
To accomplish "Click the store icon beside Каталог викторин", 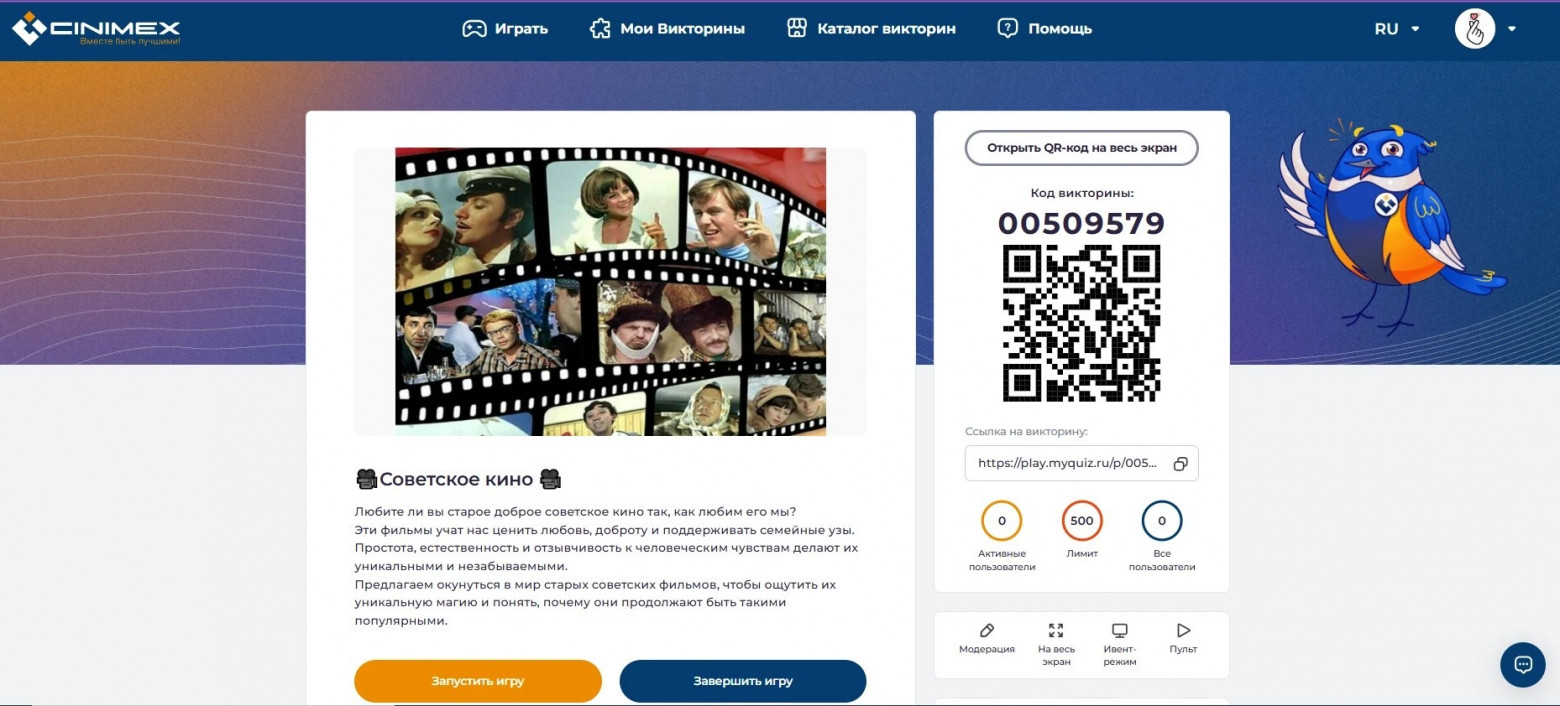I will point(796,28).
